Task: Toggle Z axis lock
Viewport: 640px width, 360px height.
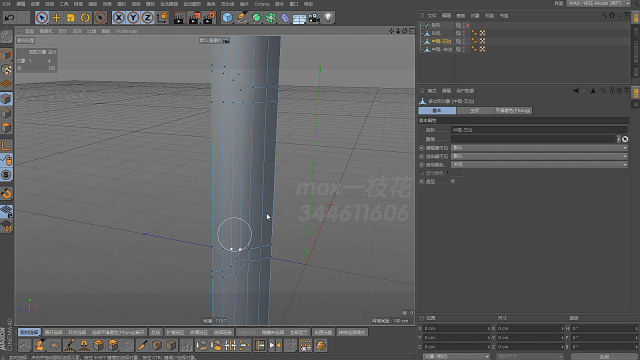Action: pyautogui.click(x=147, y=18)
